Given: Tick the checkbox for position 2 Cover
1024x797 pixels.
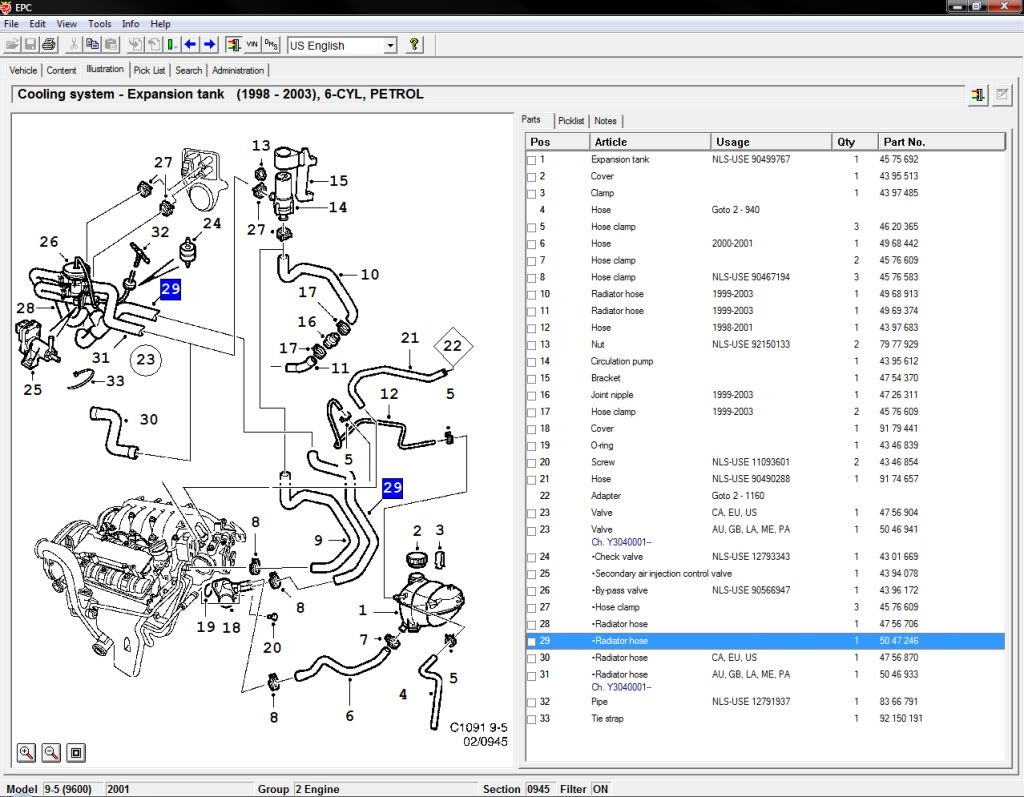Looking at the screenshot, I should 532,177.
